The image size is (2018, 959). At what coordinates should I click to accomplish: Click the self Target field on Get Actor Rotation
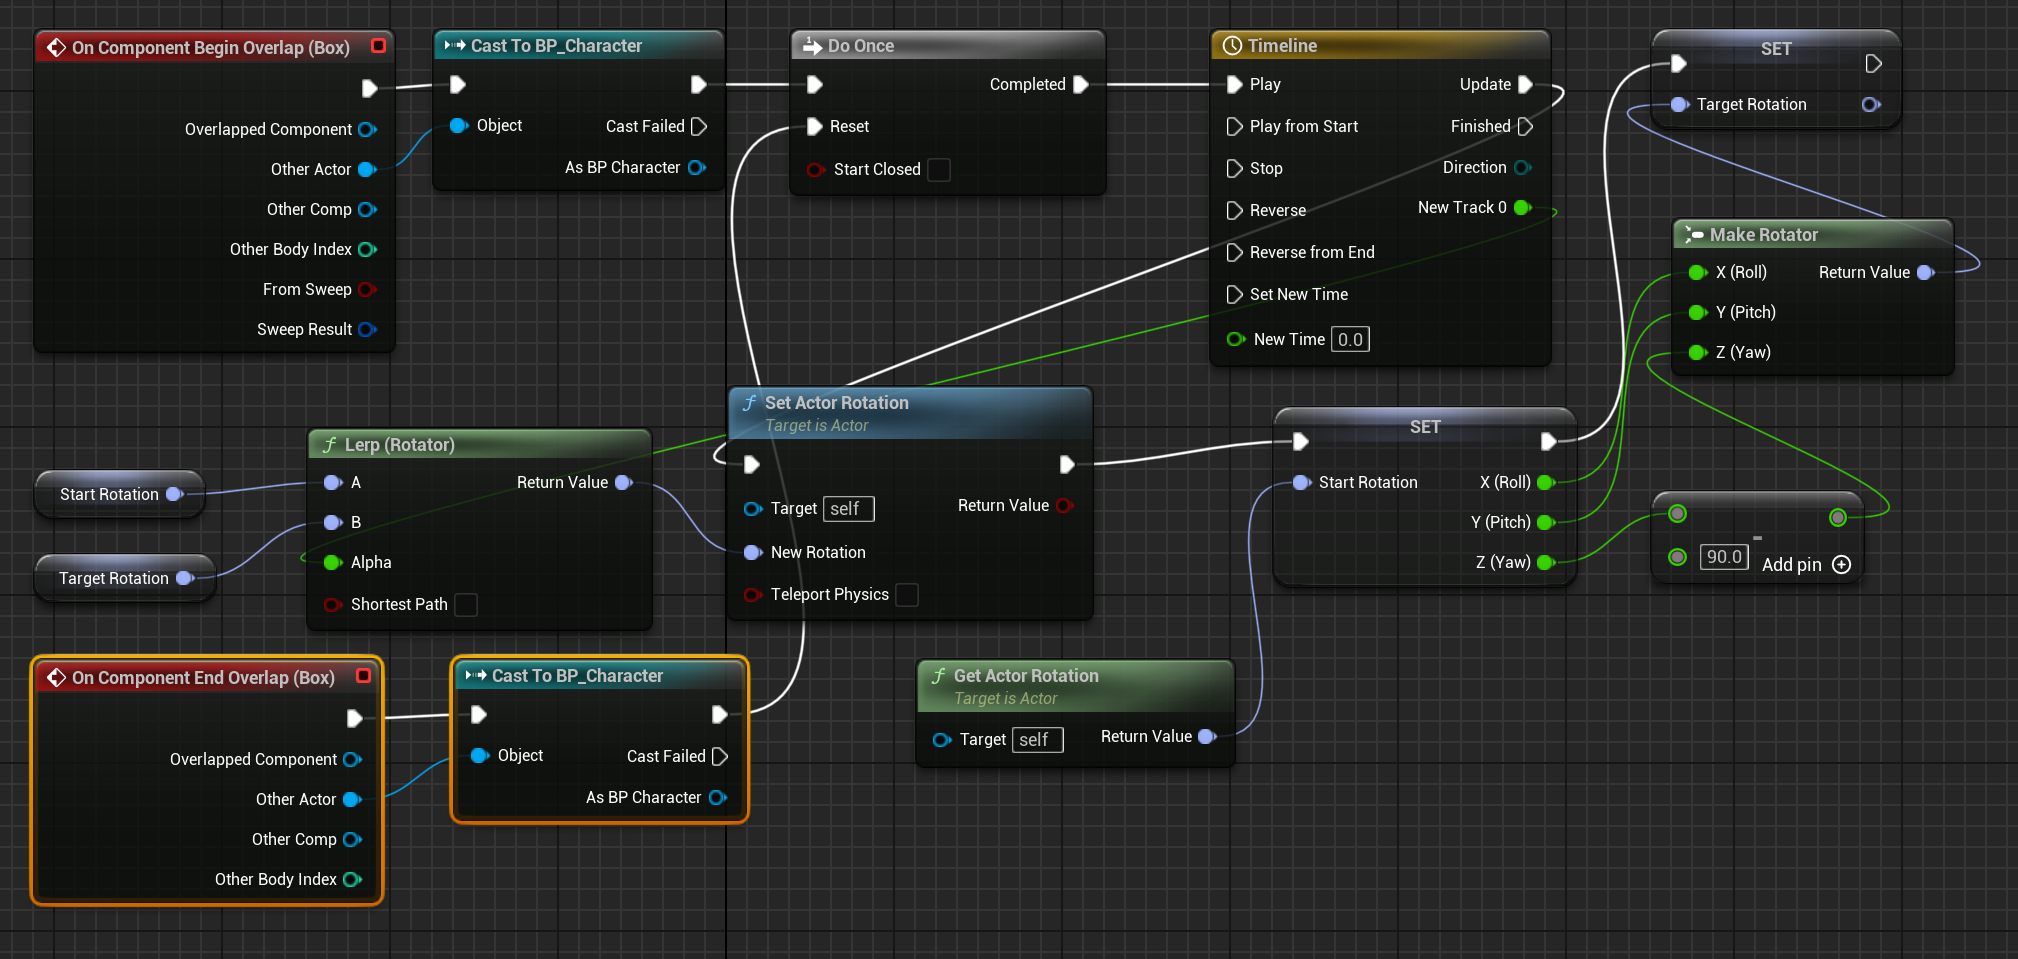(x=1038, y=740)
